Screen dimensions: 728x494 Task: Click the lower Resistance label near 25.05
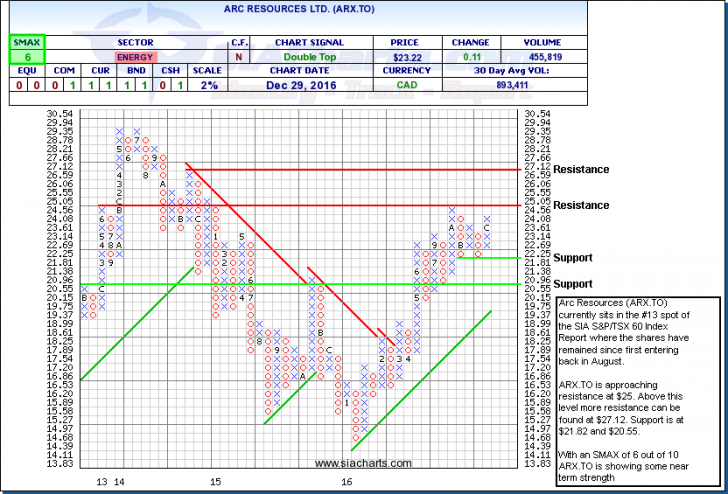[580, 205]
